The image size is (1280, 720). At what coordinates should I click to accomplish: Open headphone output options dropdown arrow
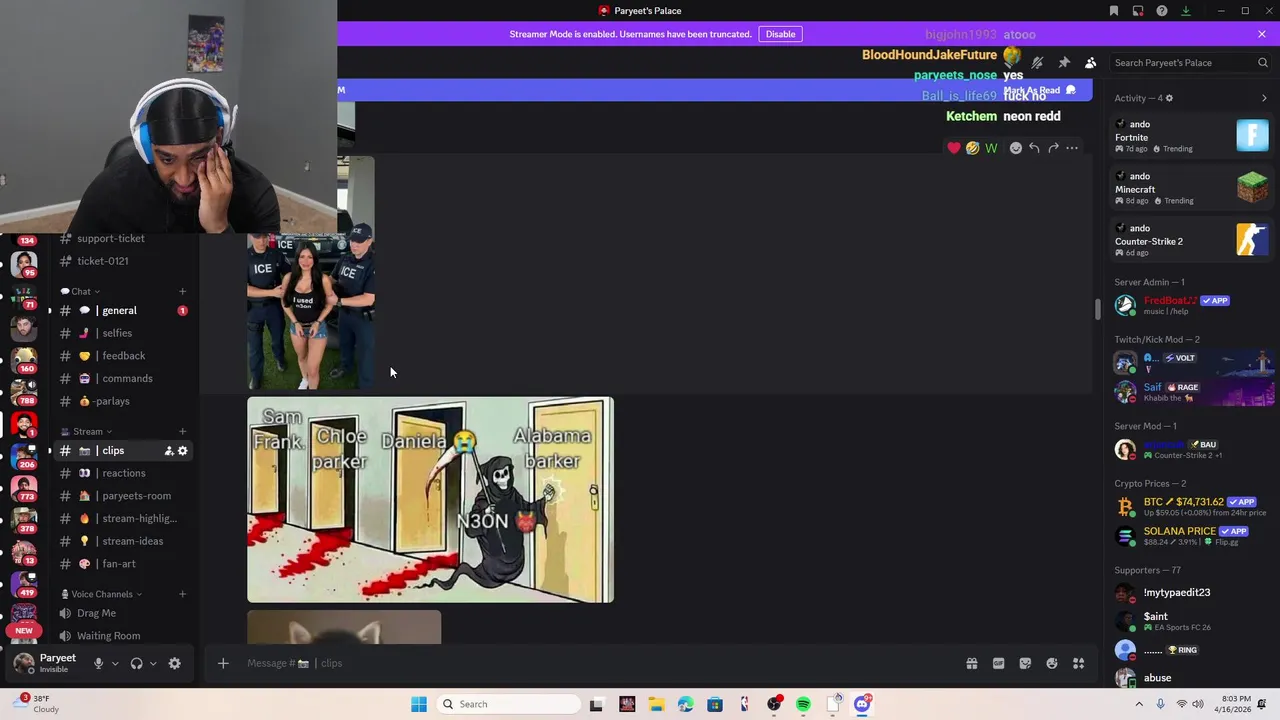click(x=153, y=663)
